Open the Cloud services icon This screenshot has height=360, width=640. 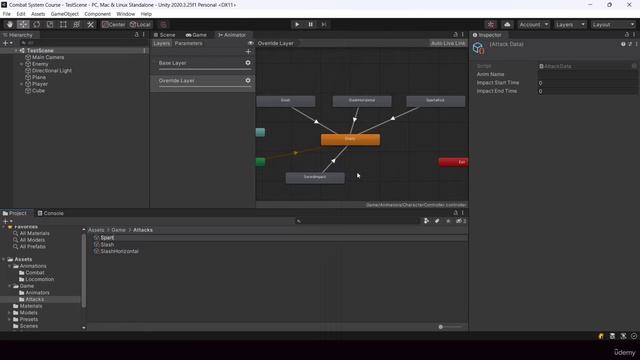point(507,24)
